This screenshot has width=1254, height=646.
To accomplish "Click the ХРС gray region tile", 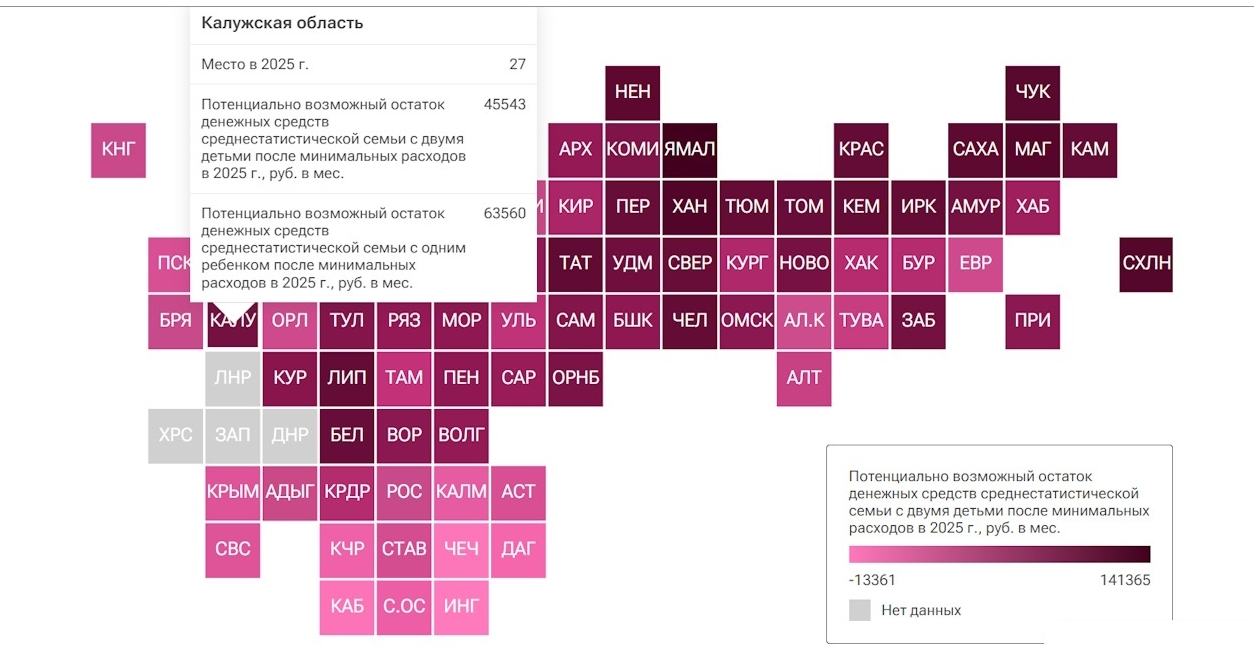I will click(x=175, y=435).
